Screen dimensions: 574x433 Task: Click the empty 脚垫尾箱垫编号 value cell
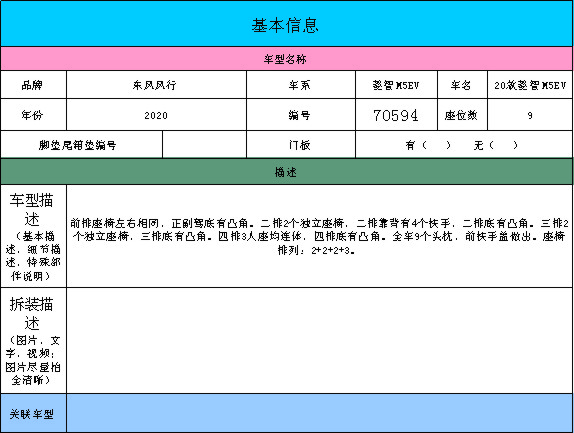tap(204, 145)
